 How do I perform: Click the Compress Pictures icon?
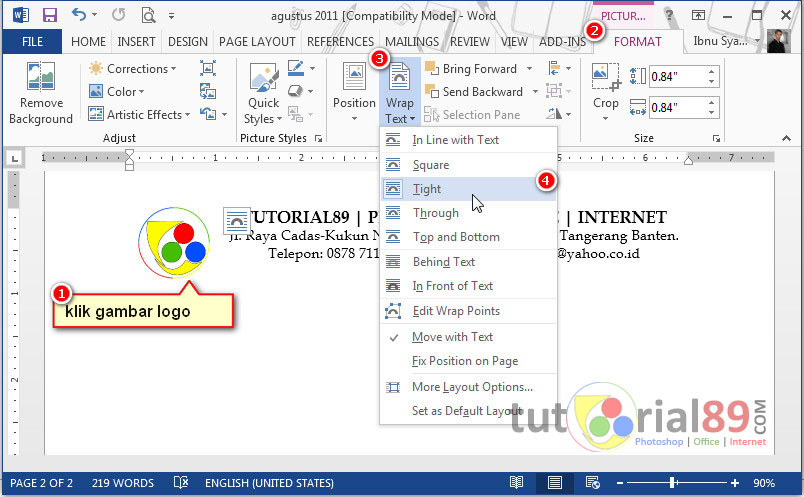pyautogui.click(x=208, y=68)
